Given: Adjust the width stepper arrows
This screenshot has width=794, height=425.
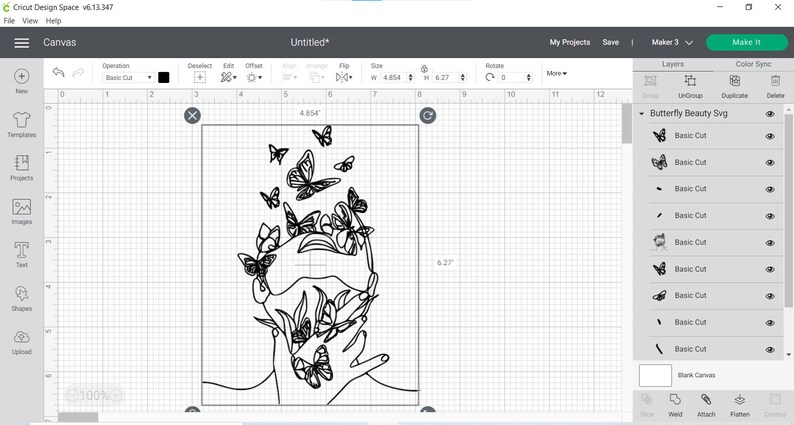Looking at the screenshot, I should (x=410, y=78).
